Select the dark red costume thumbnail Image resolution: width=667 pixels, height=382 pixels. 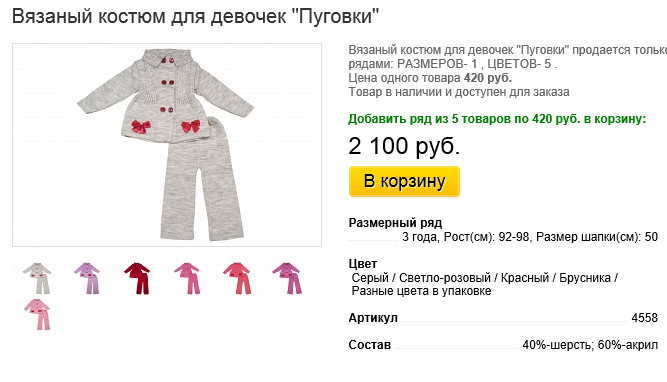pyautogui.click(x=137, y=278)
